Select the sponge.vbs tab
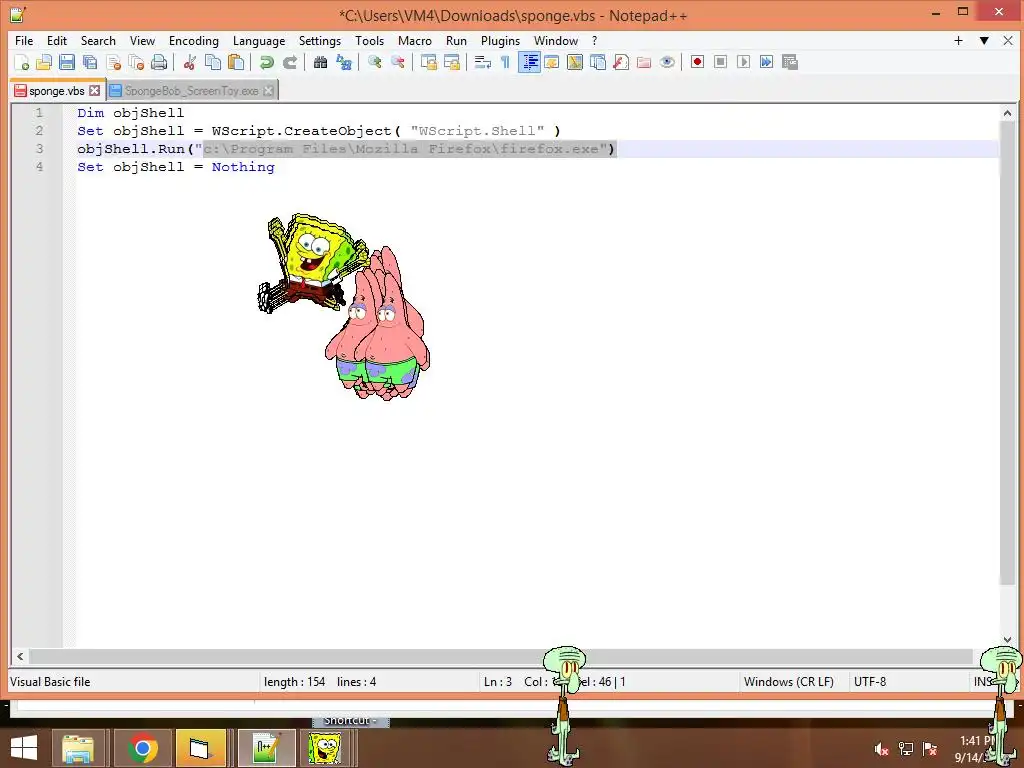 click(57, 91)
